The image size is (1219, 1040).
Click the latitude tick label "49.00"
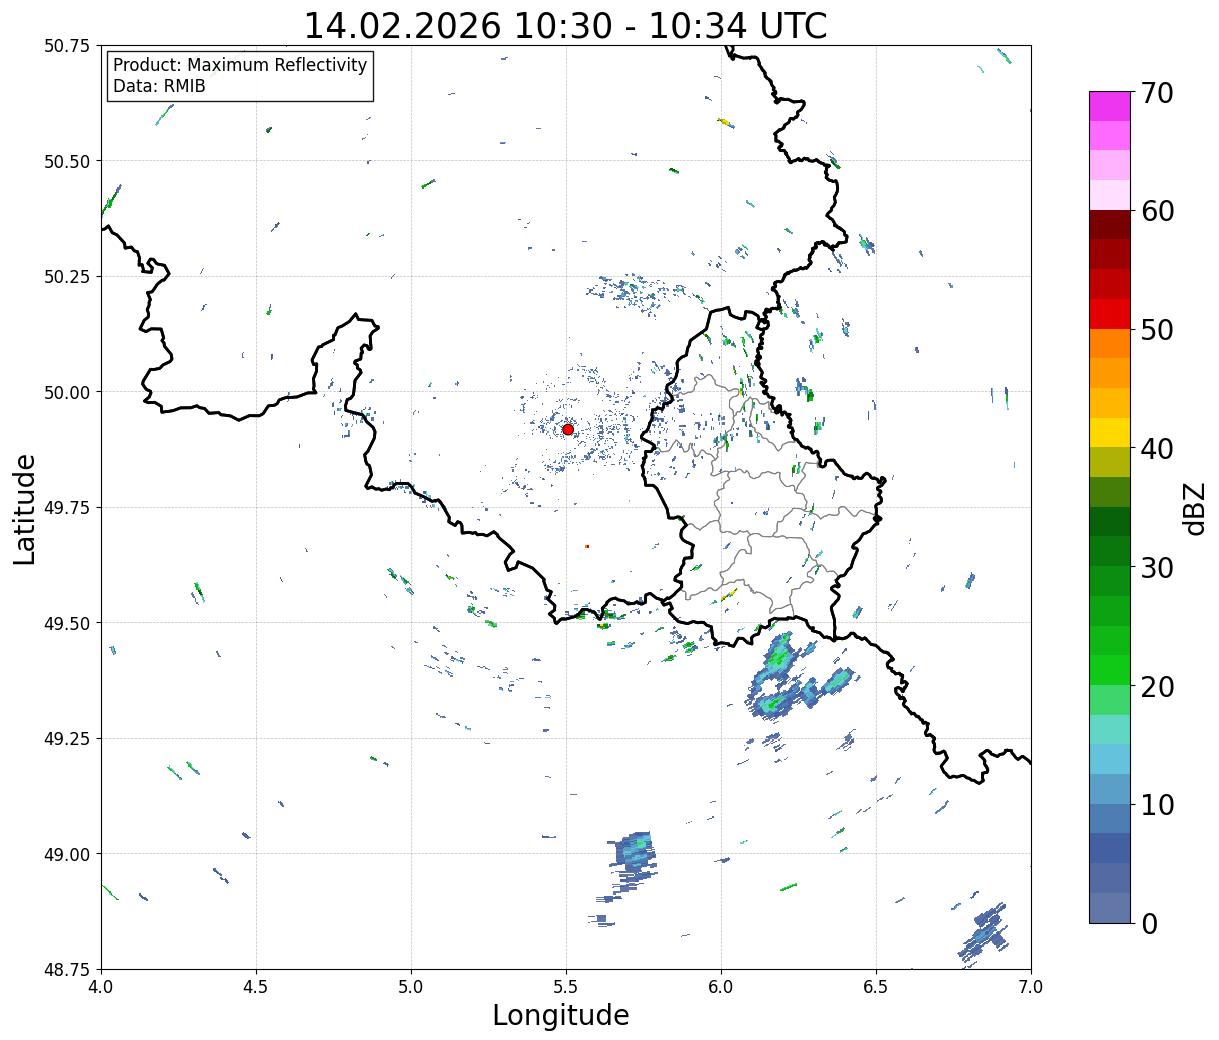click(67, 854)
